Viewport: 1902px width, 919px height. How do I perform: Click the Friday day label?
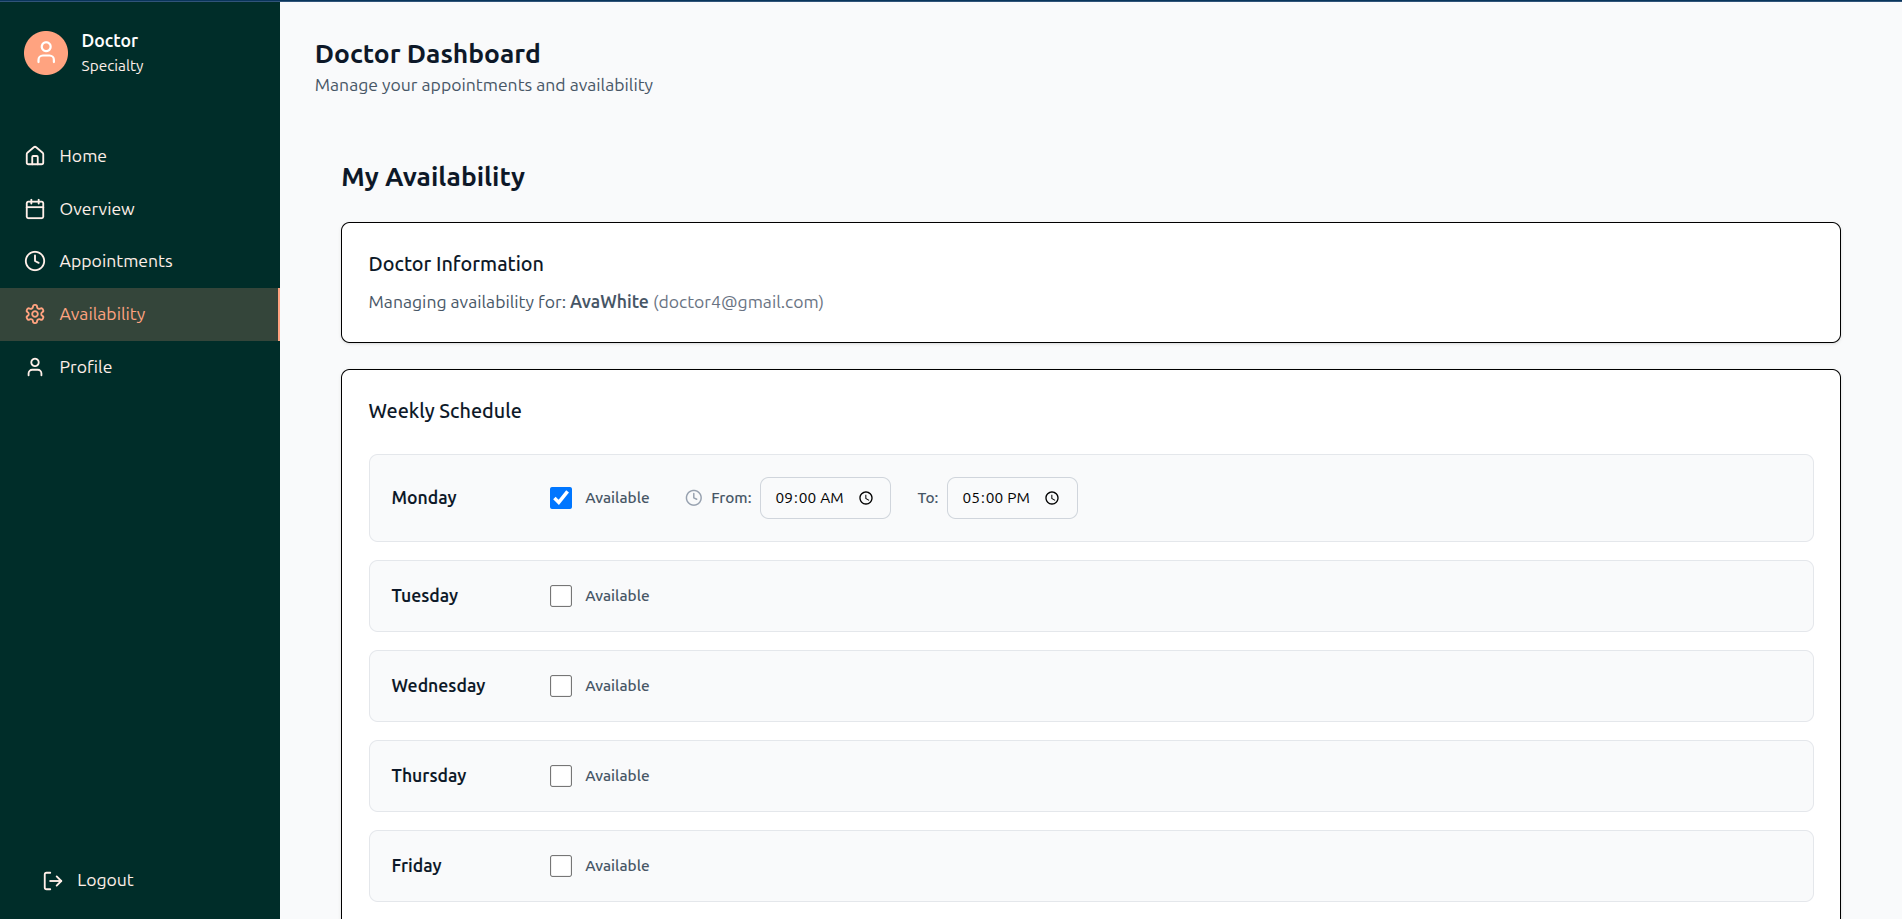(x=417, y=866)
